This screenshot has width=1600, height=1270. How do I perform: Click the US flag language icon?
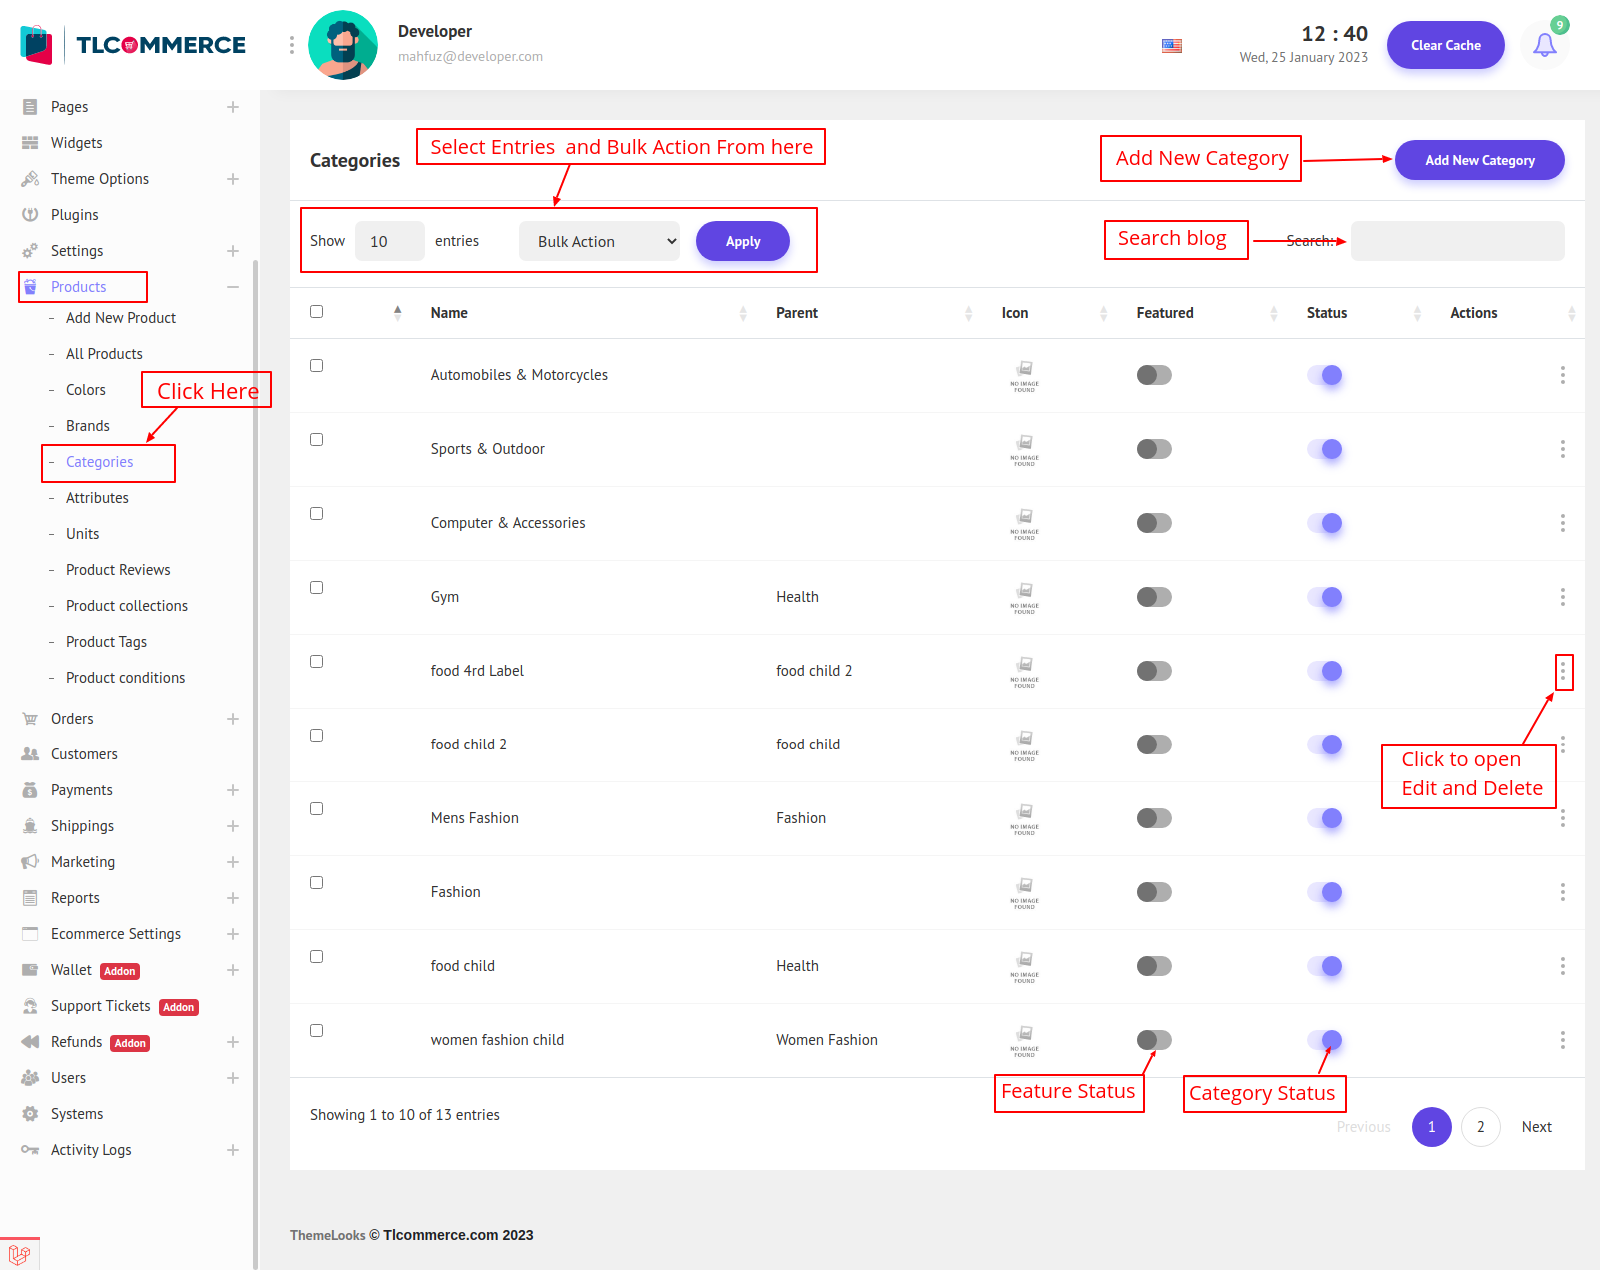point(1172,46)
